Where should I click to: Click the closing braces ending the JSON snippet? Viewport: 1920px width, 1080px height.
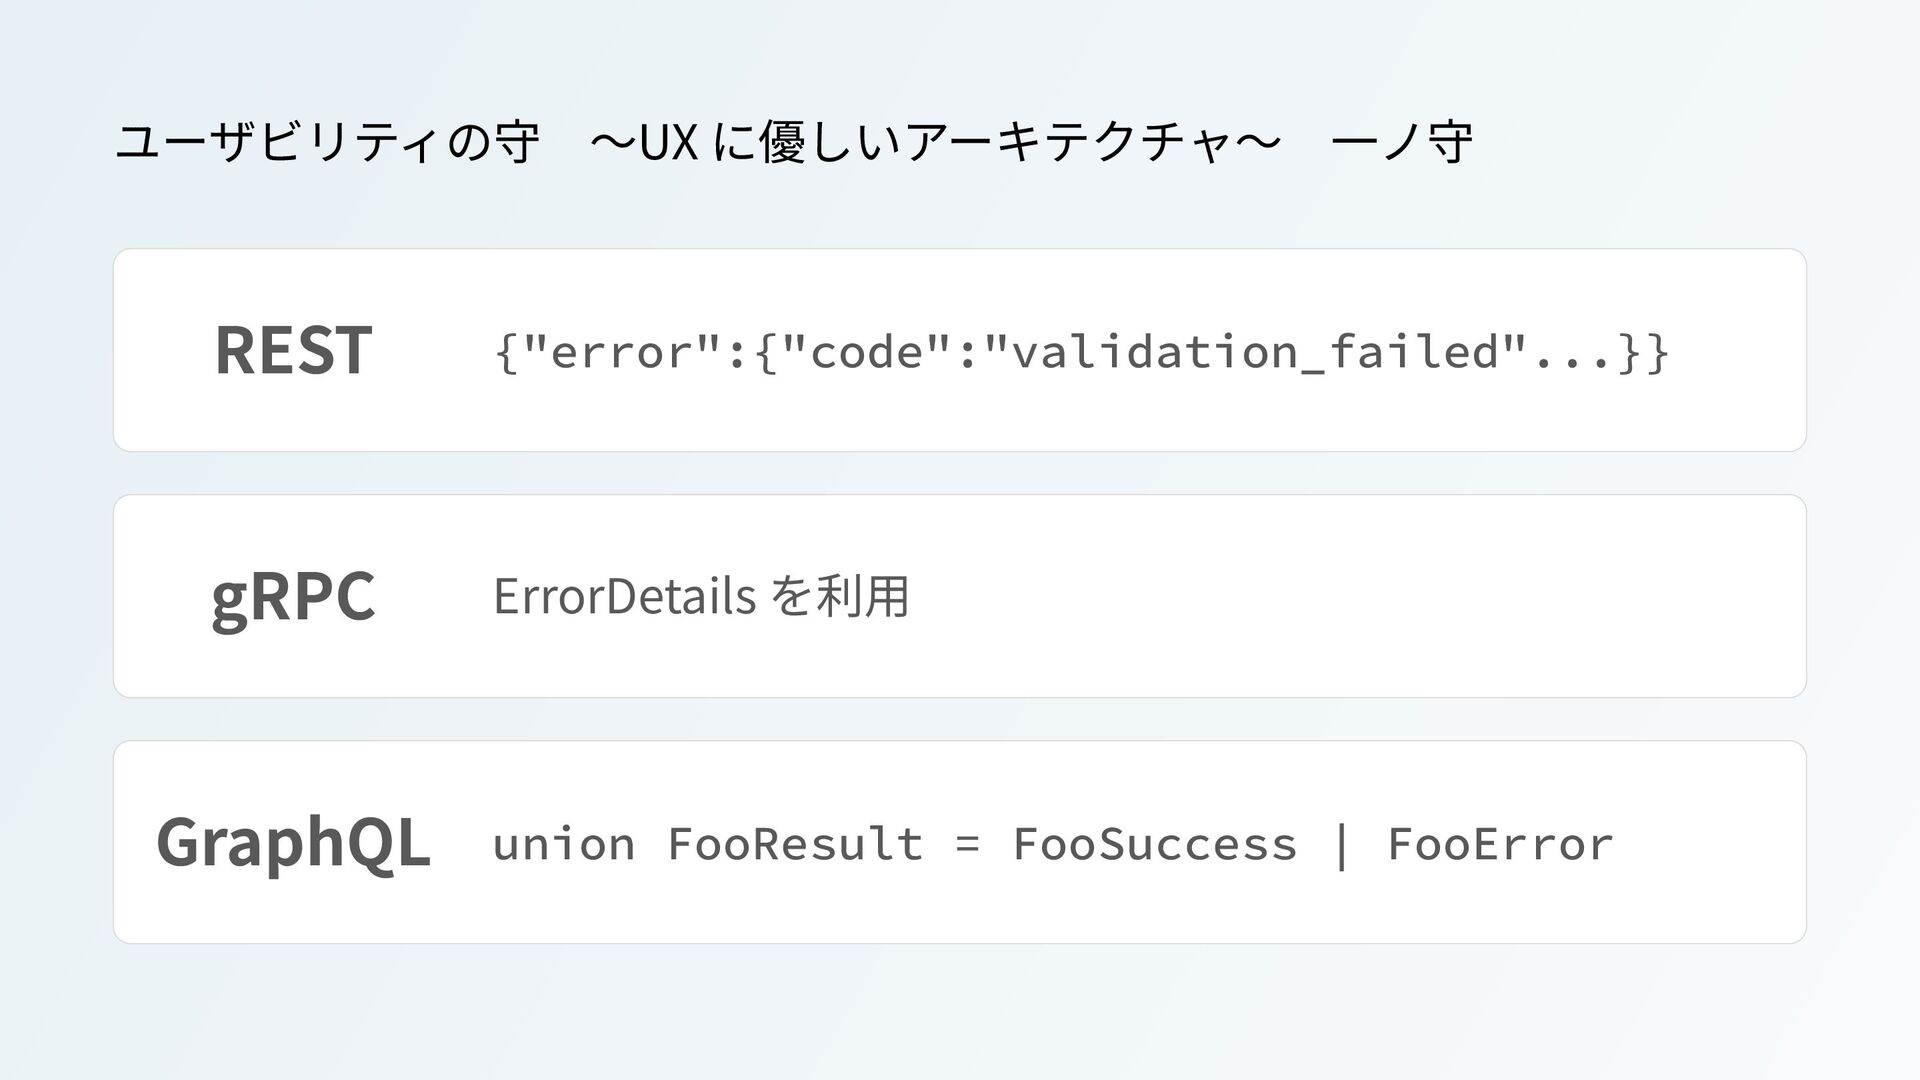click(1643, 351)
